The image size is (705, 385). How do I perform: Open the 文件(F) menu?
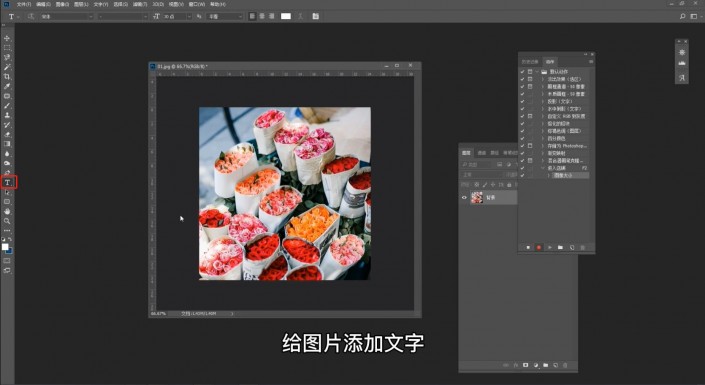pos(24,4)
